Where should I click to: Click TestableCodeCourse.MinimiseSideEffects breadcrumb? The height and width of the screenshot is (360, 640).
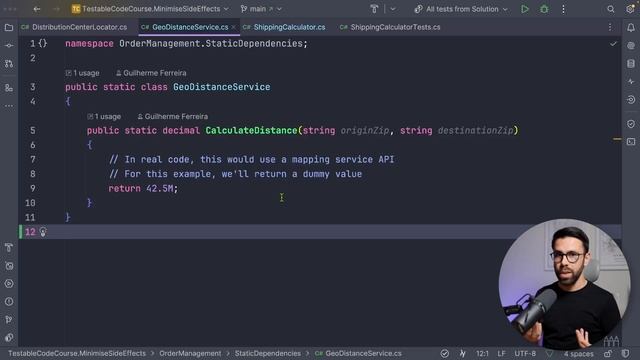[x=77, y=353]
